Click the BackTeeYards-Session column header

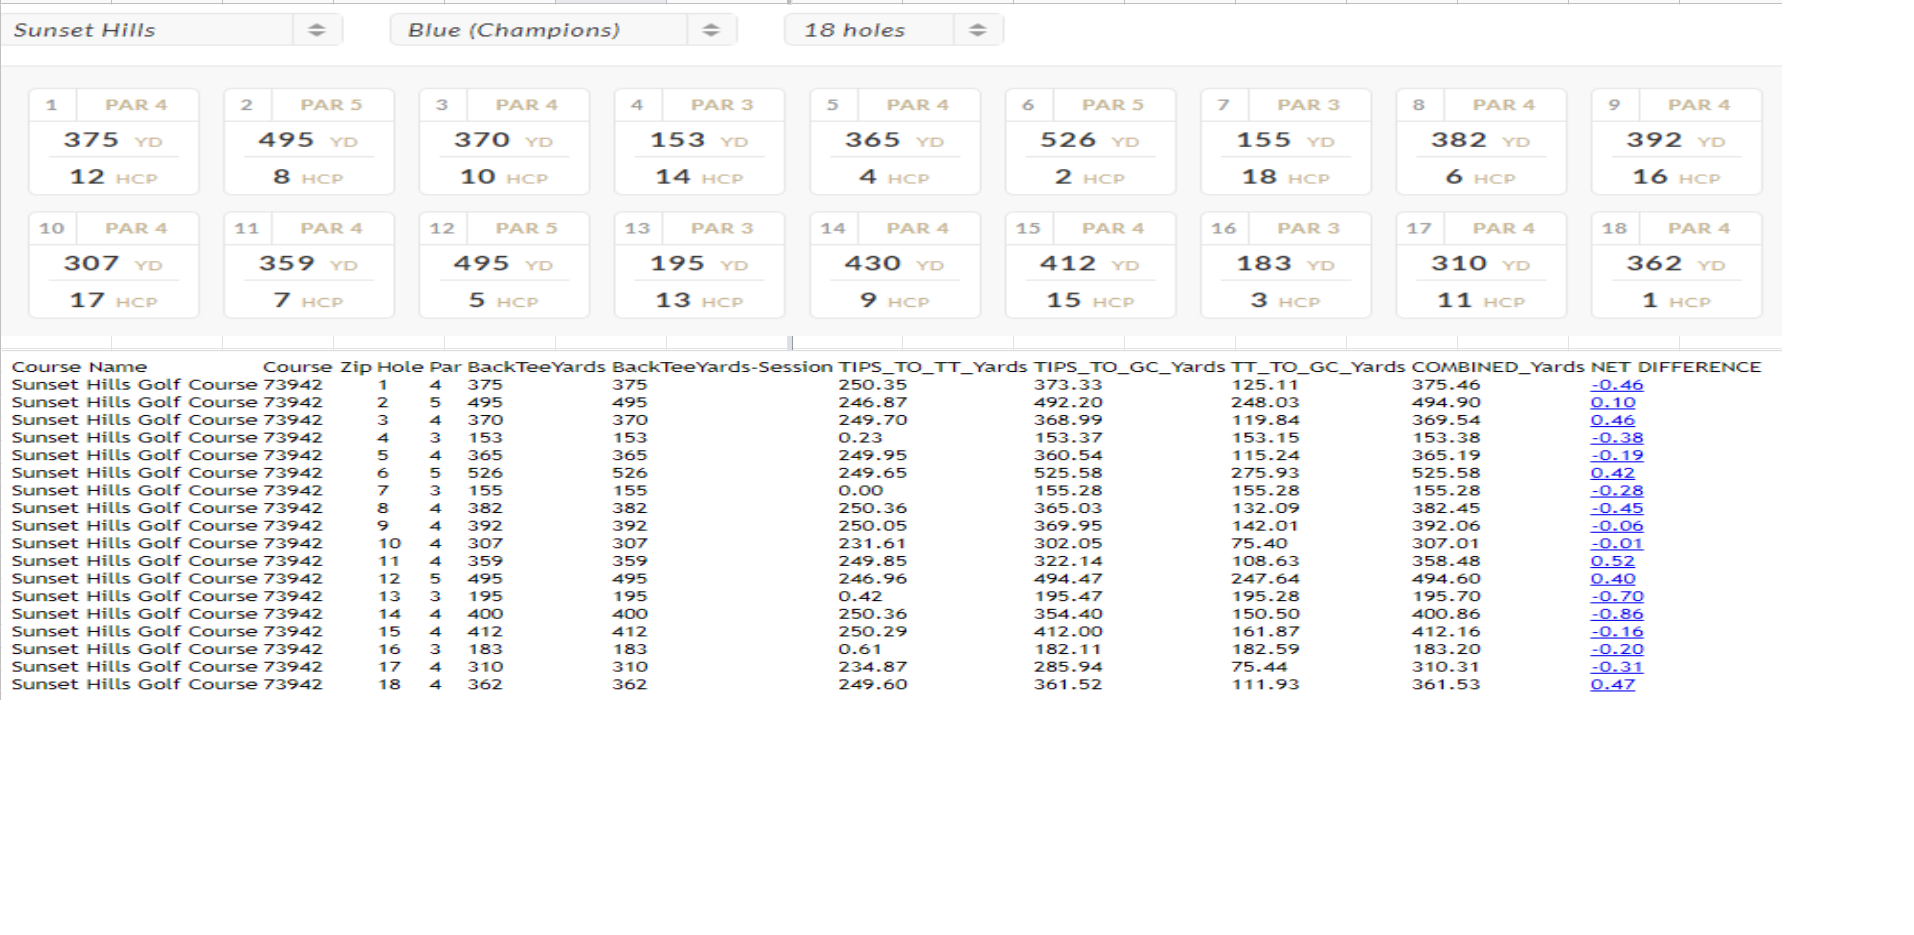coord(722,367)
